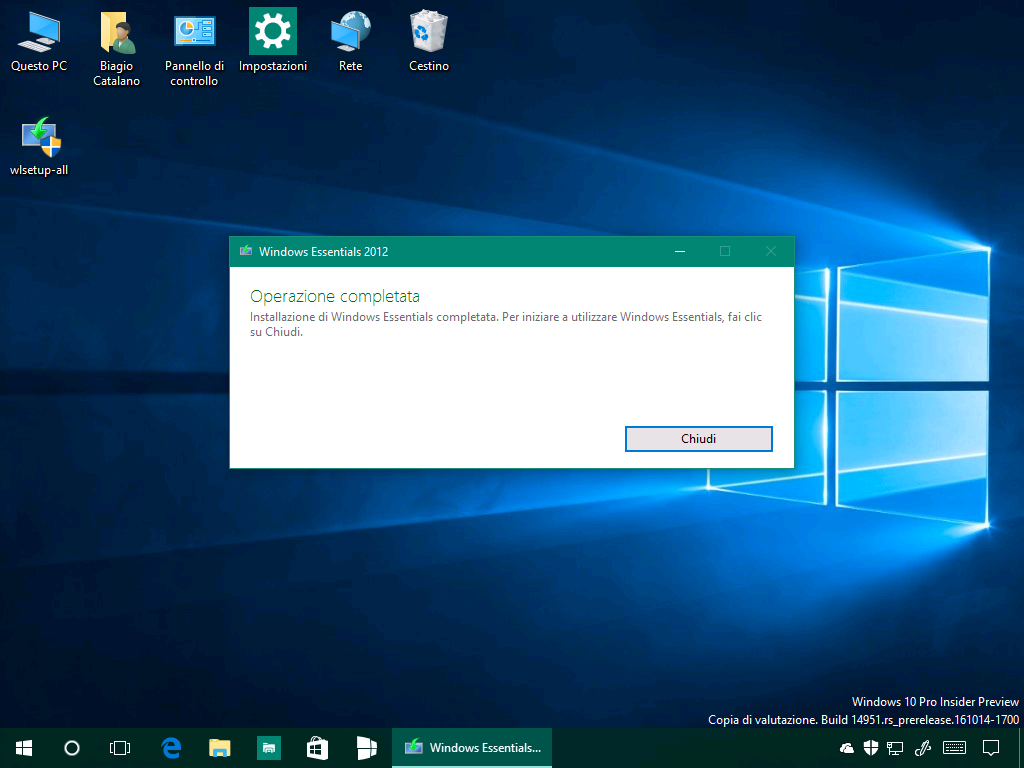The image size is (1024, 768).
Task: Click the show desktop strip at the taskbar end
Action: click(x=1021, y=748)
